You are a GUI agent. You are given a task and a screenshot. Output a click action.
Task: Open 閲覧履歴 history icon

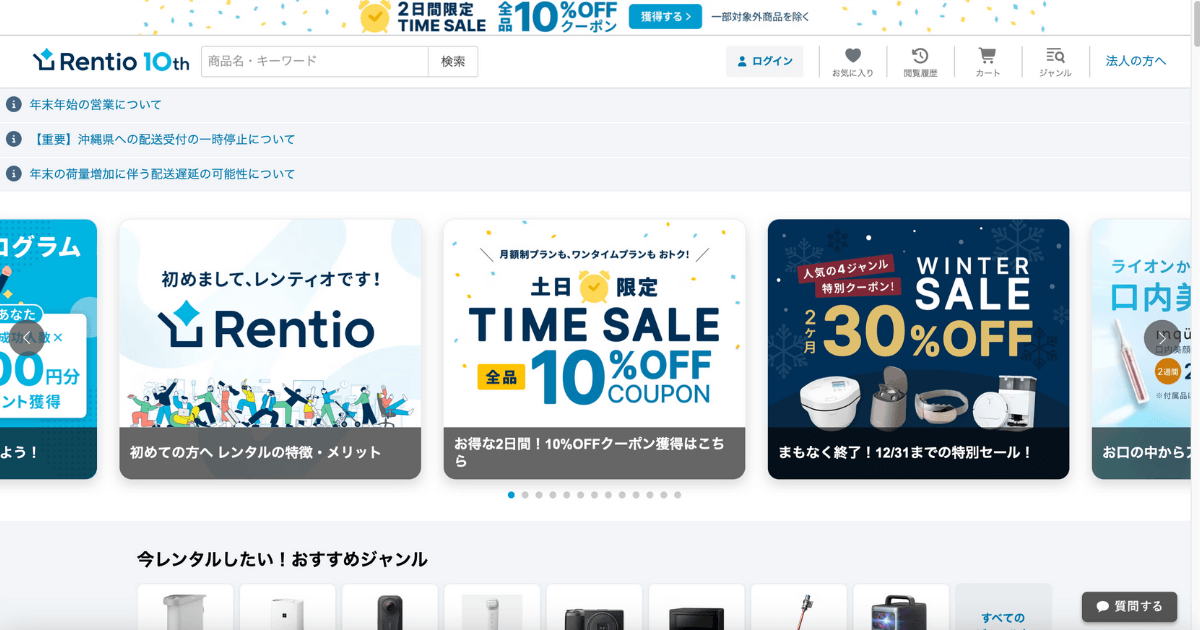pos(920,61)
